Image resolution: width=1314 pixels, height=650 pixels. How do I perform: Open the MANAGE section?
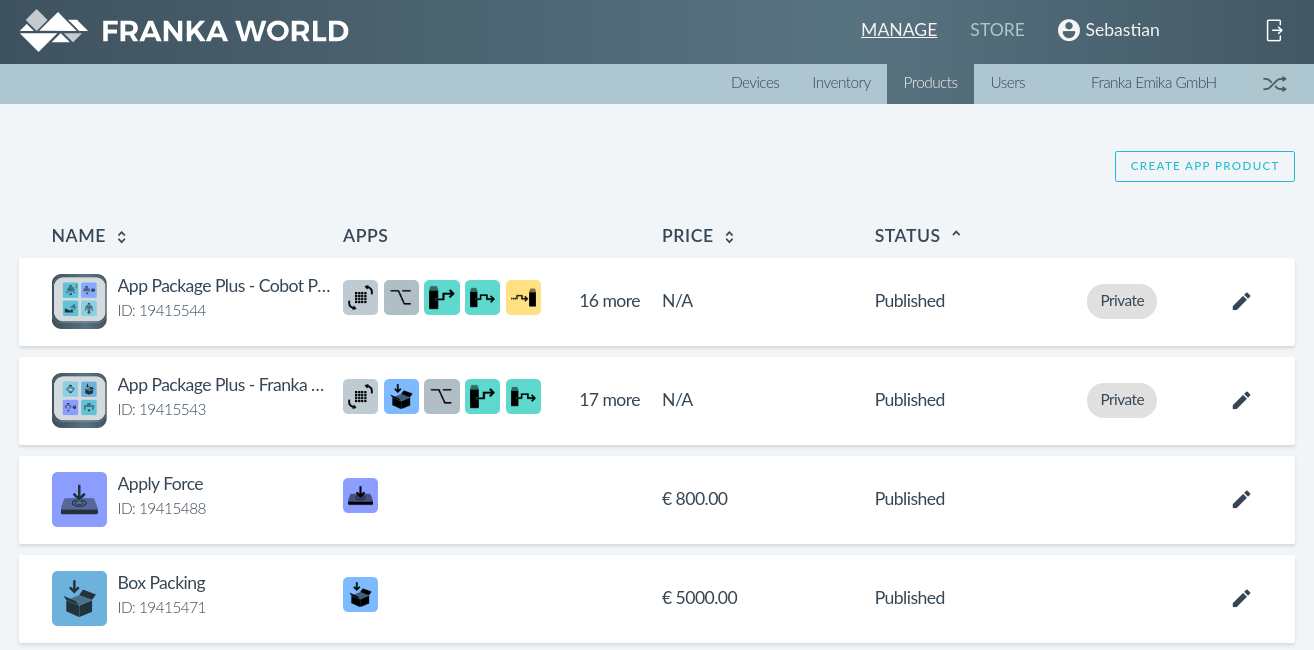(x=899, y=30)
